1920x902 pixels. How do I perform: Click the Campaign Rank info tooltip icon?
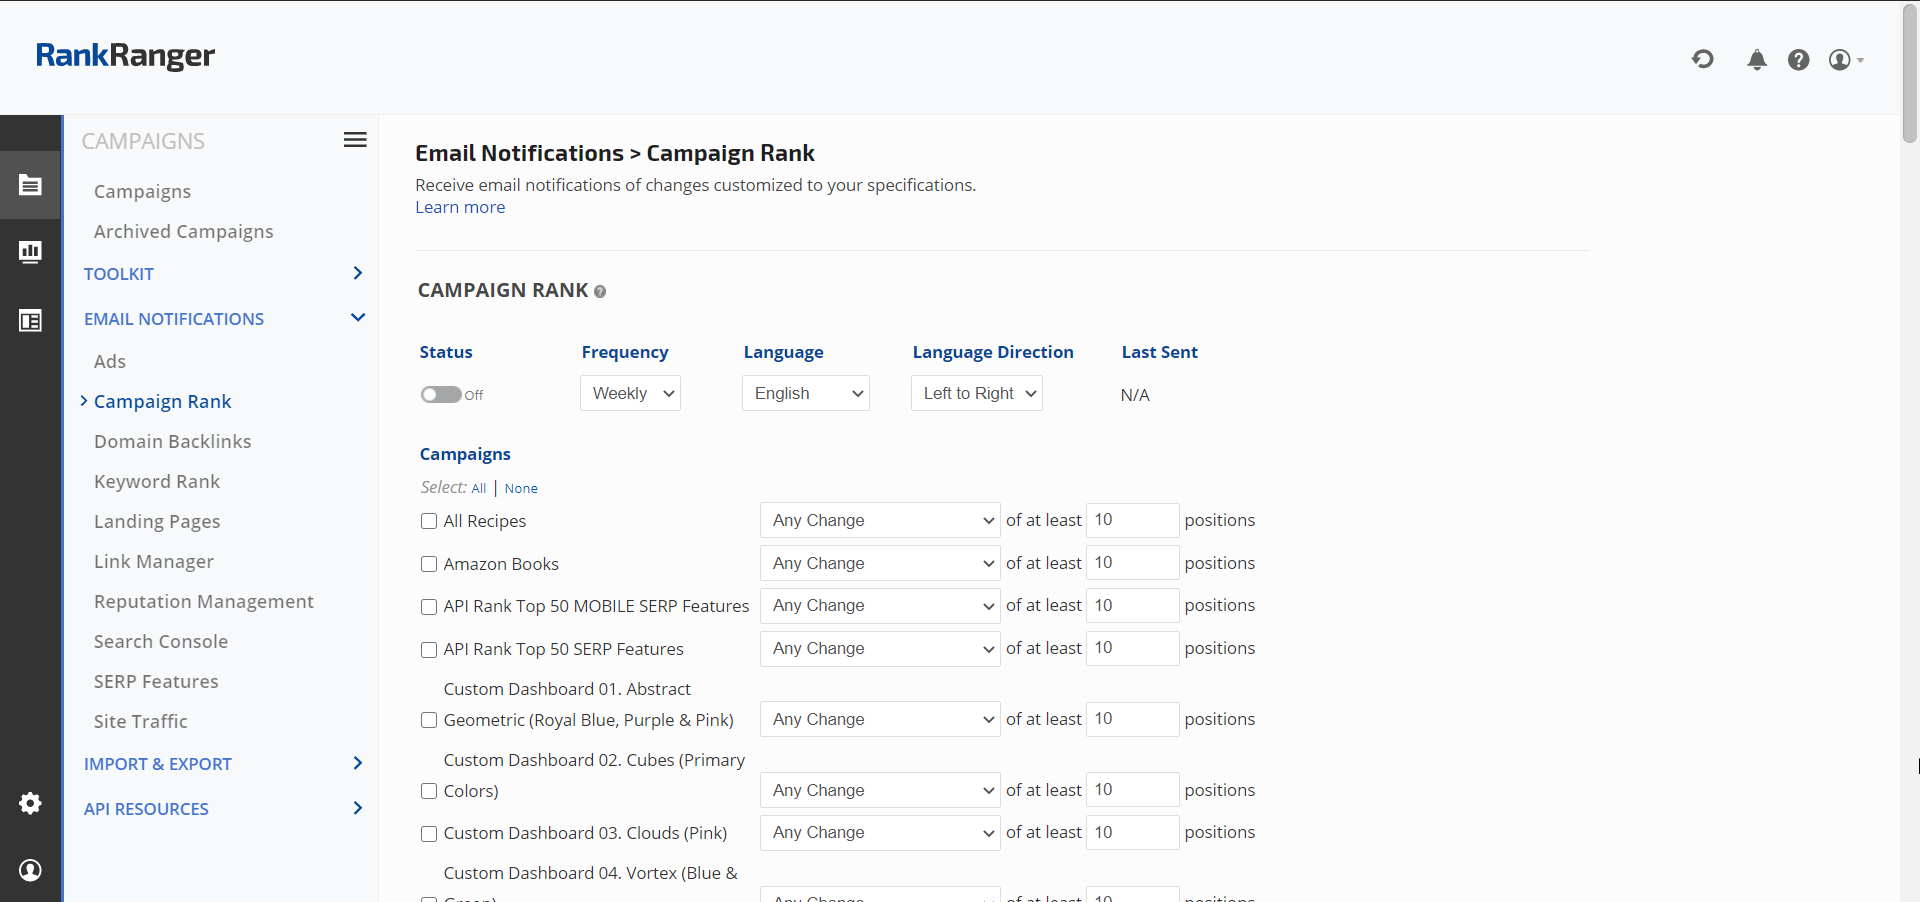point(600,292)
